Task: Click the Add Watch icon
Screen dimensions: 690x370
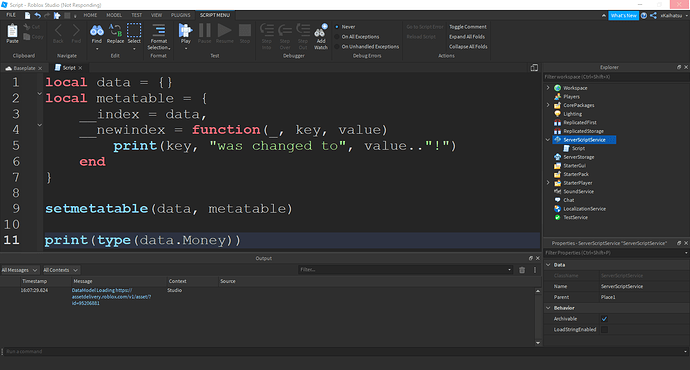Action: (x=321, y=30)
